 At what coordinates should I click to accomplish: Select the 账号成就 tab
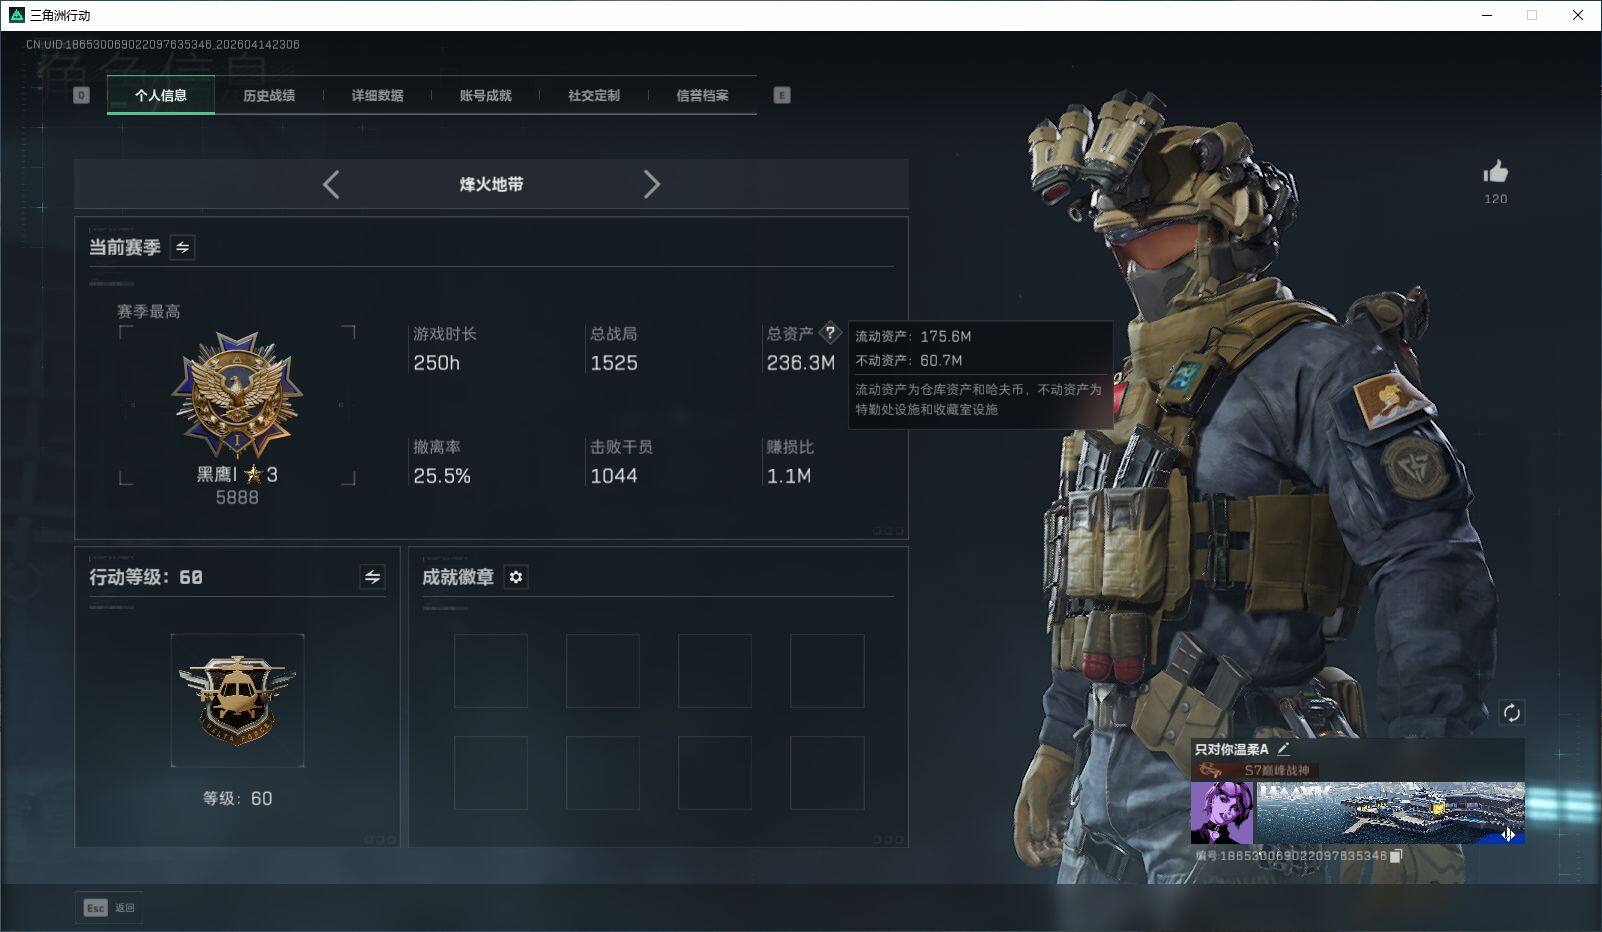(x=485, y=95)
